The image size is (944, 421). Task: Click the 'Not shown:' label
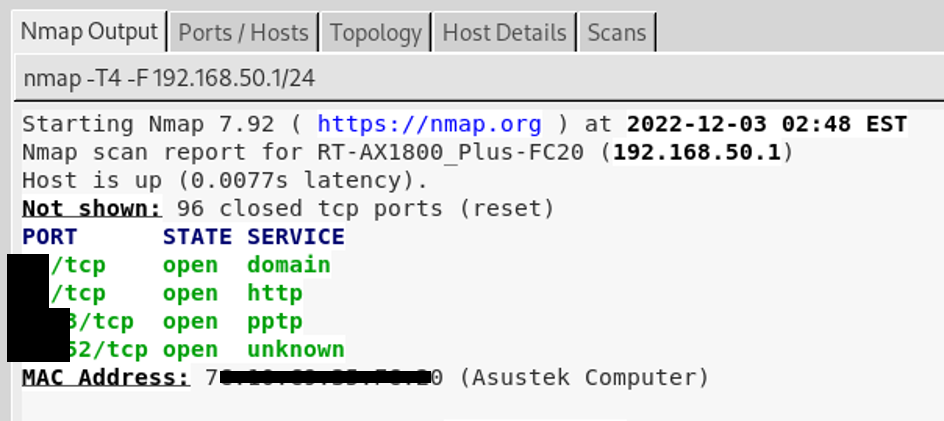click(91, 209)
